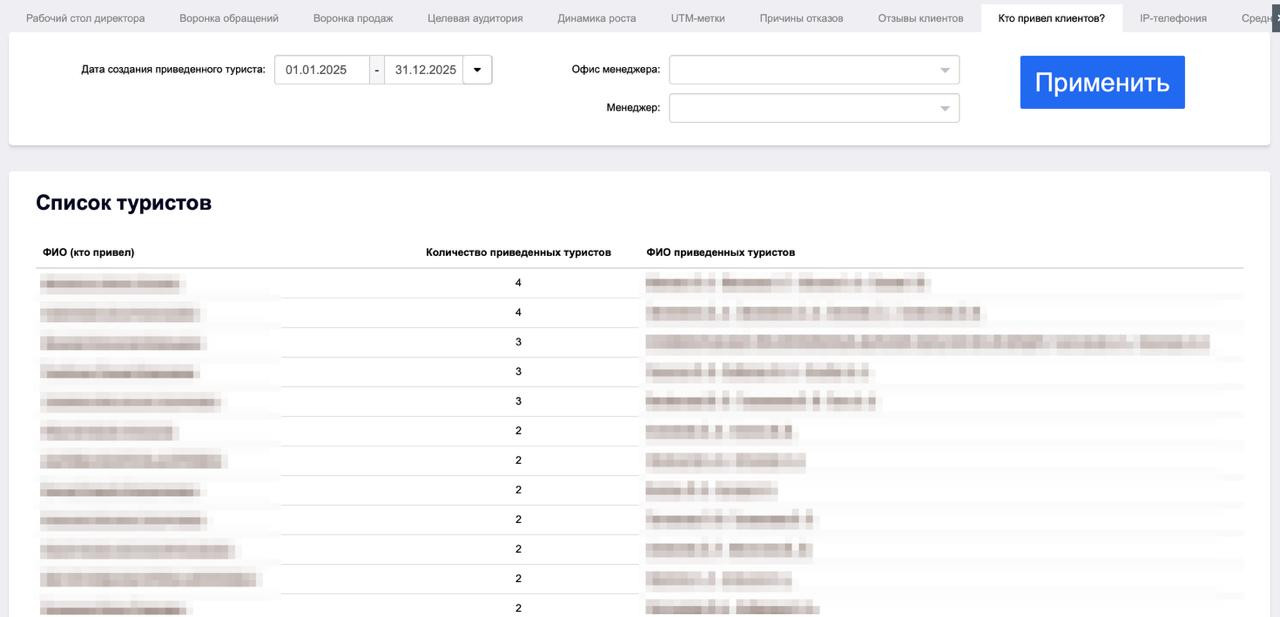1280x617 pixels.
Task: Select the Целевая аудитория tab
Action: click(x=475, y=18)
